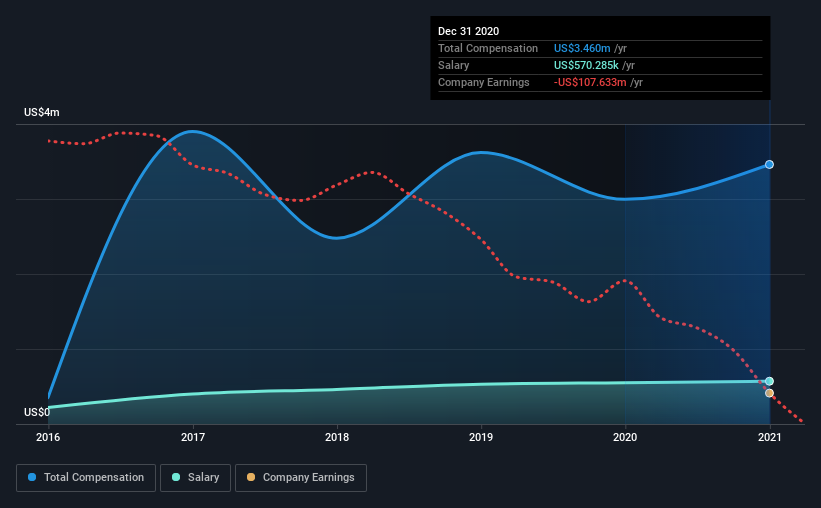This screenshot has height=508, width=821.
Task: Select the 2021 x-axis label
Action: coord(769,437)
